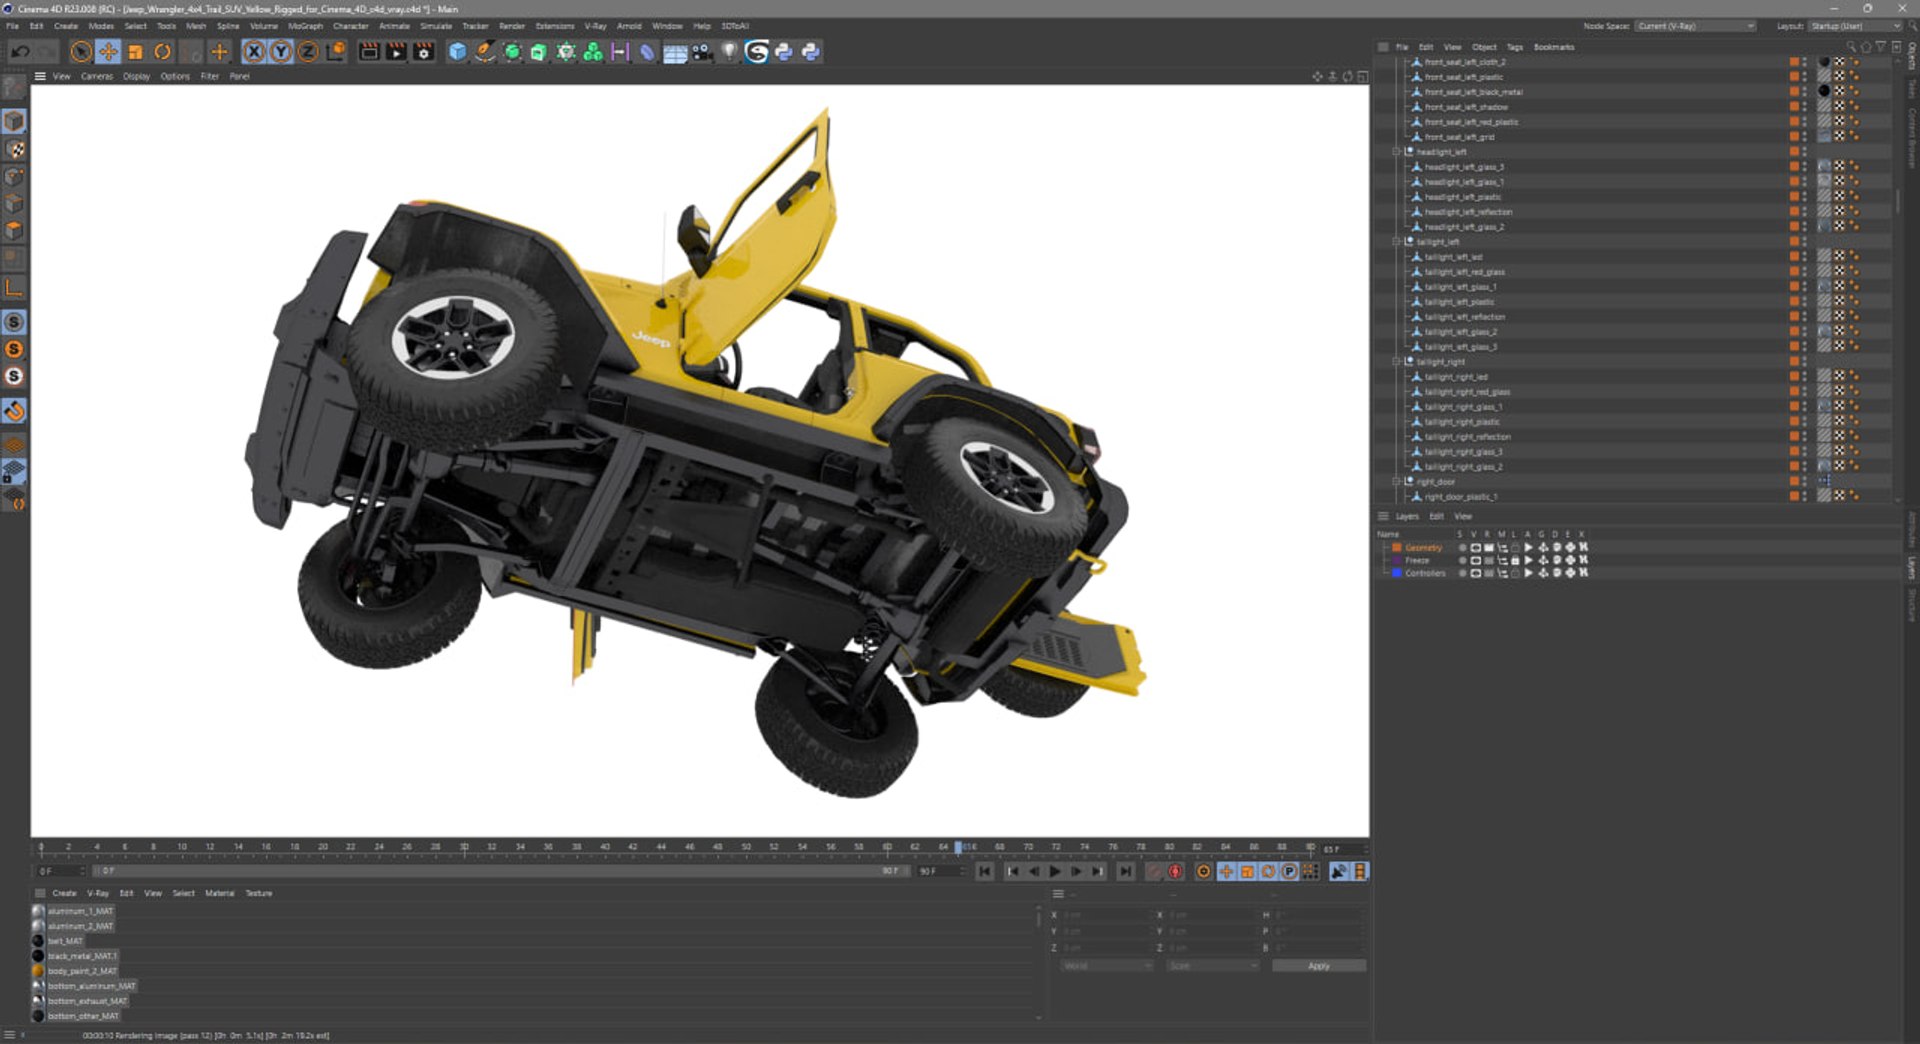Select the Live Selection tool

[x=81, y=52]
